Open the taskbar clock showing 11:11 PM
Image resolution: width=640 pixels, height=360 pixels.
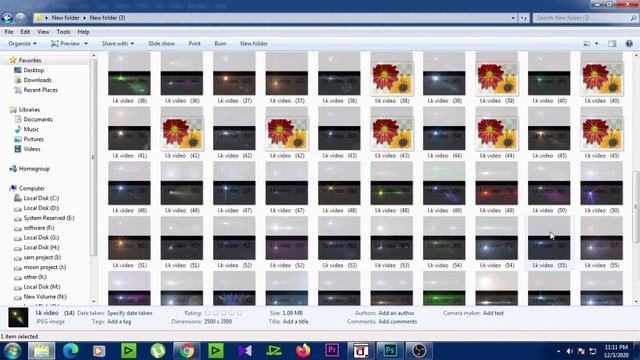(x=616, y=351)
